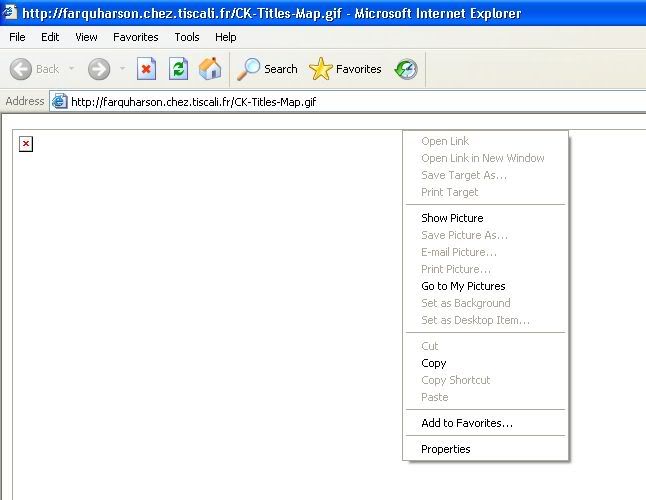Open the History clock icon
The width and height of the screenshot is (646, 500).
(406, 69)
